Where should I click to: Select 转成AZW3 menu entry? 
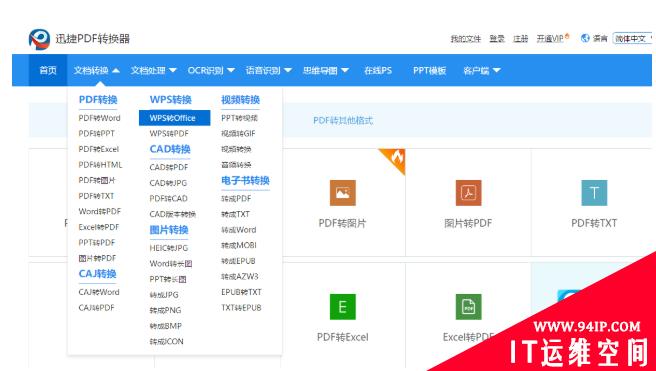240,276
